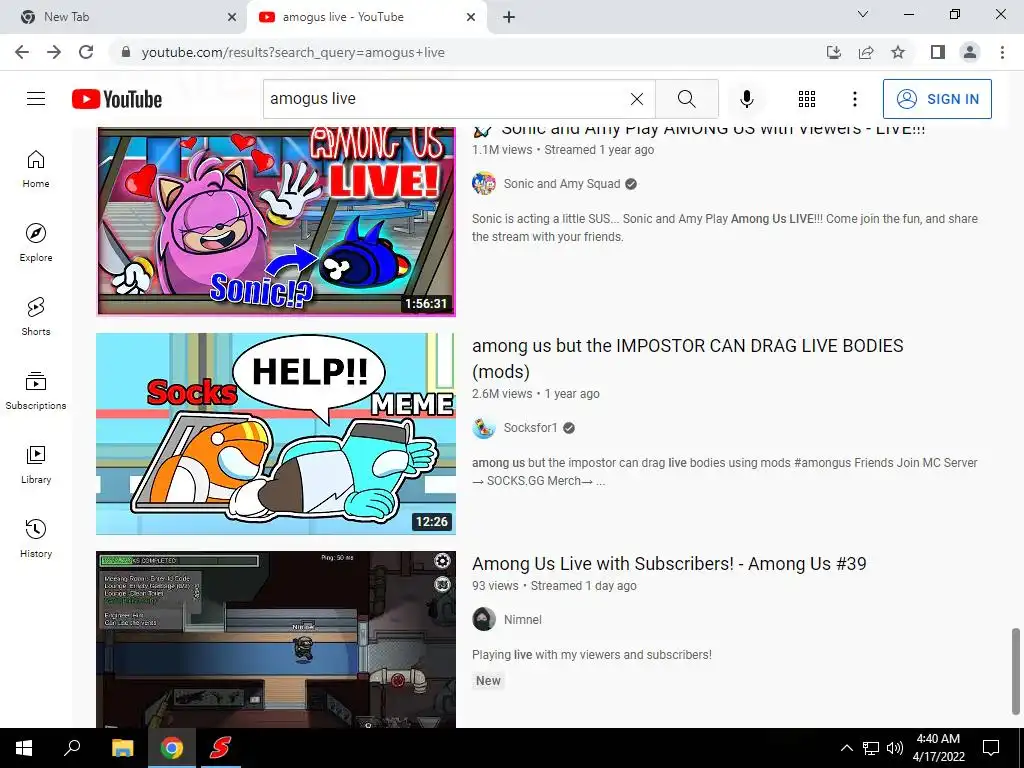The width and height of the screenshot is (1024, 768).
Task: Click the Nimnel channel avatar
Action: click(x=484, y=619)
